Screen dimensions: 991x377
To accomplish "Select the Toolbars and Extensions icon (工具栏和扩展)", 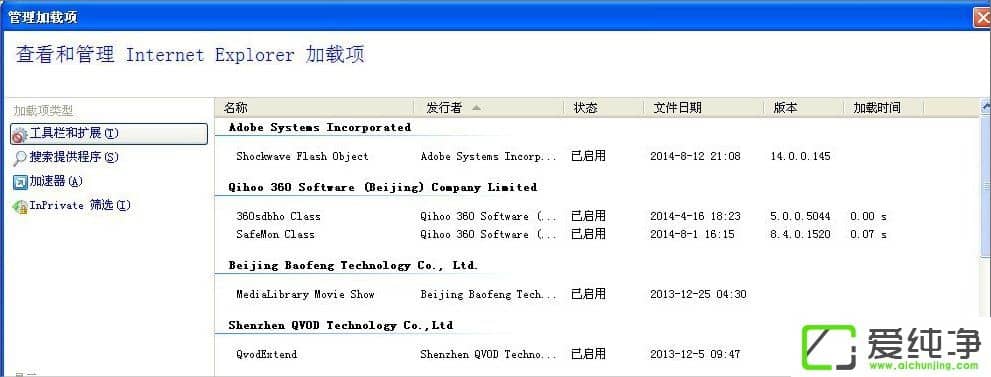I will point(20,135).
